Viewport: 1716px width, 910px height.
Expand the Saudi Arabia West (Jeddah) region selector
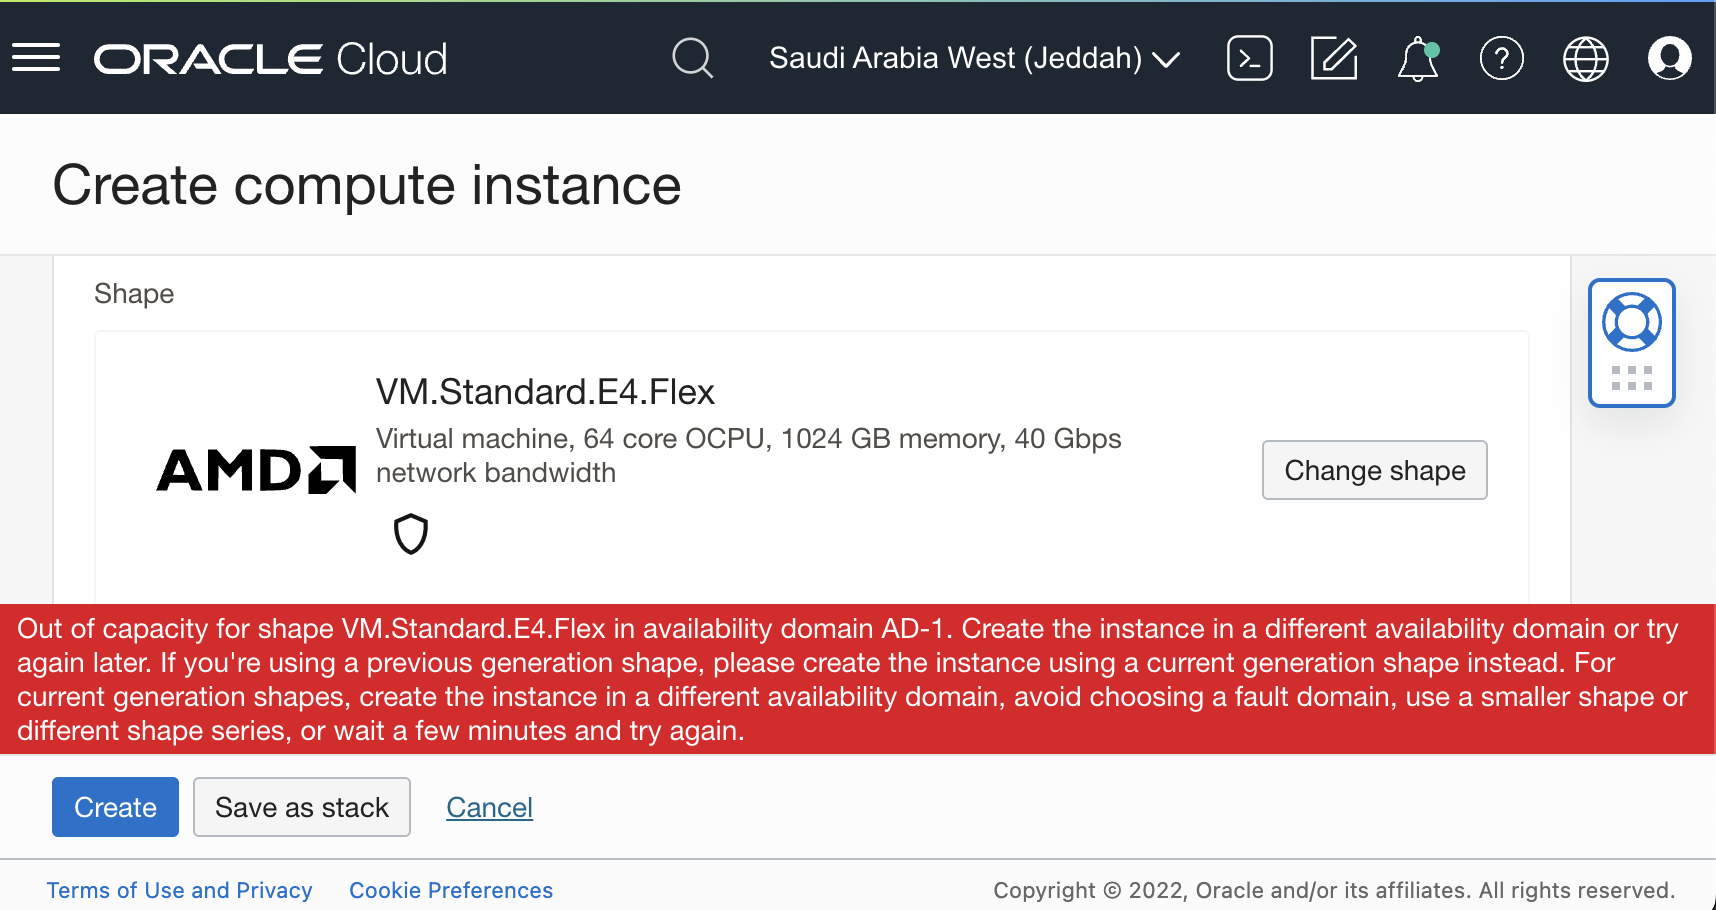click(974, 58)
